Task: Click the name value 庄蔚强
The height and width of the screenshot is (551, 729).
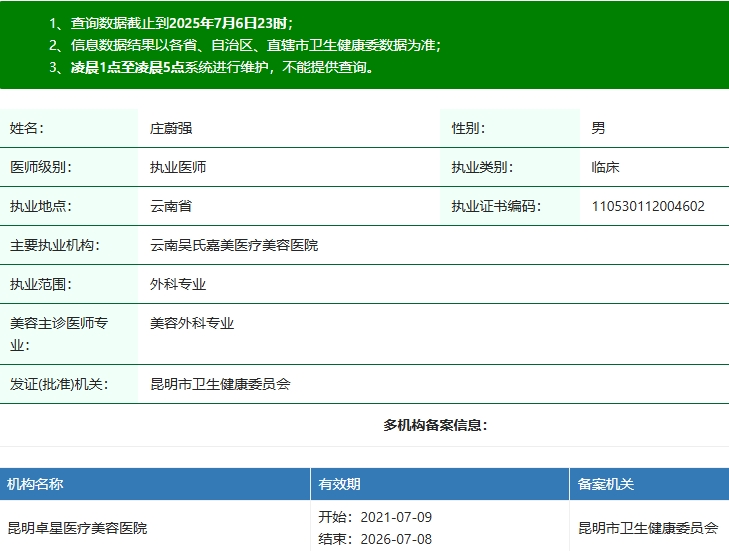Action: pyautogui.click(x=171, y=128)
